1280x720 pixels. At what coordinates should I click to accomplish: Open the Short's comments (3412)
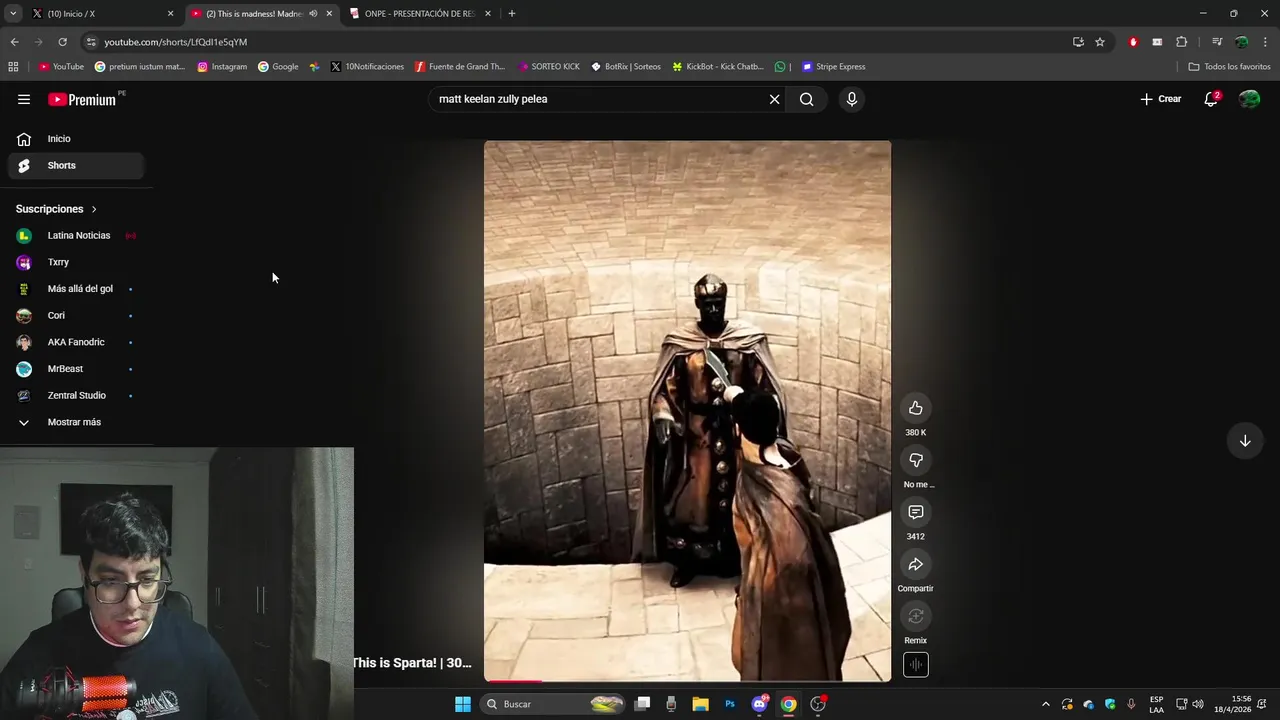(x=915, y=512)
